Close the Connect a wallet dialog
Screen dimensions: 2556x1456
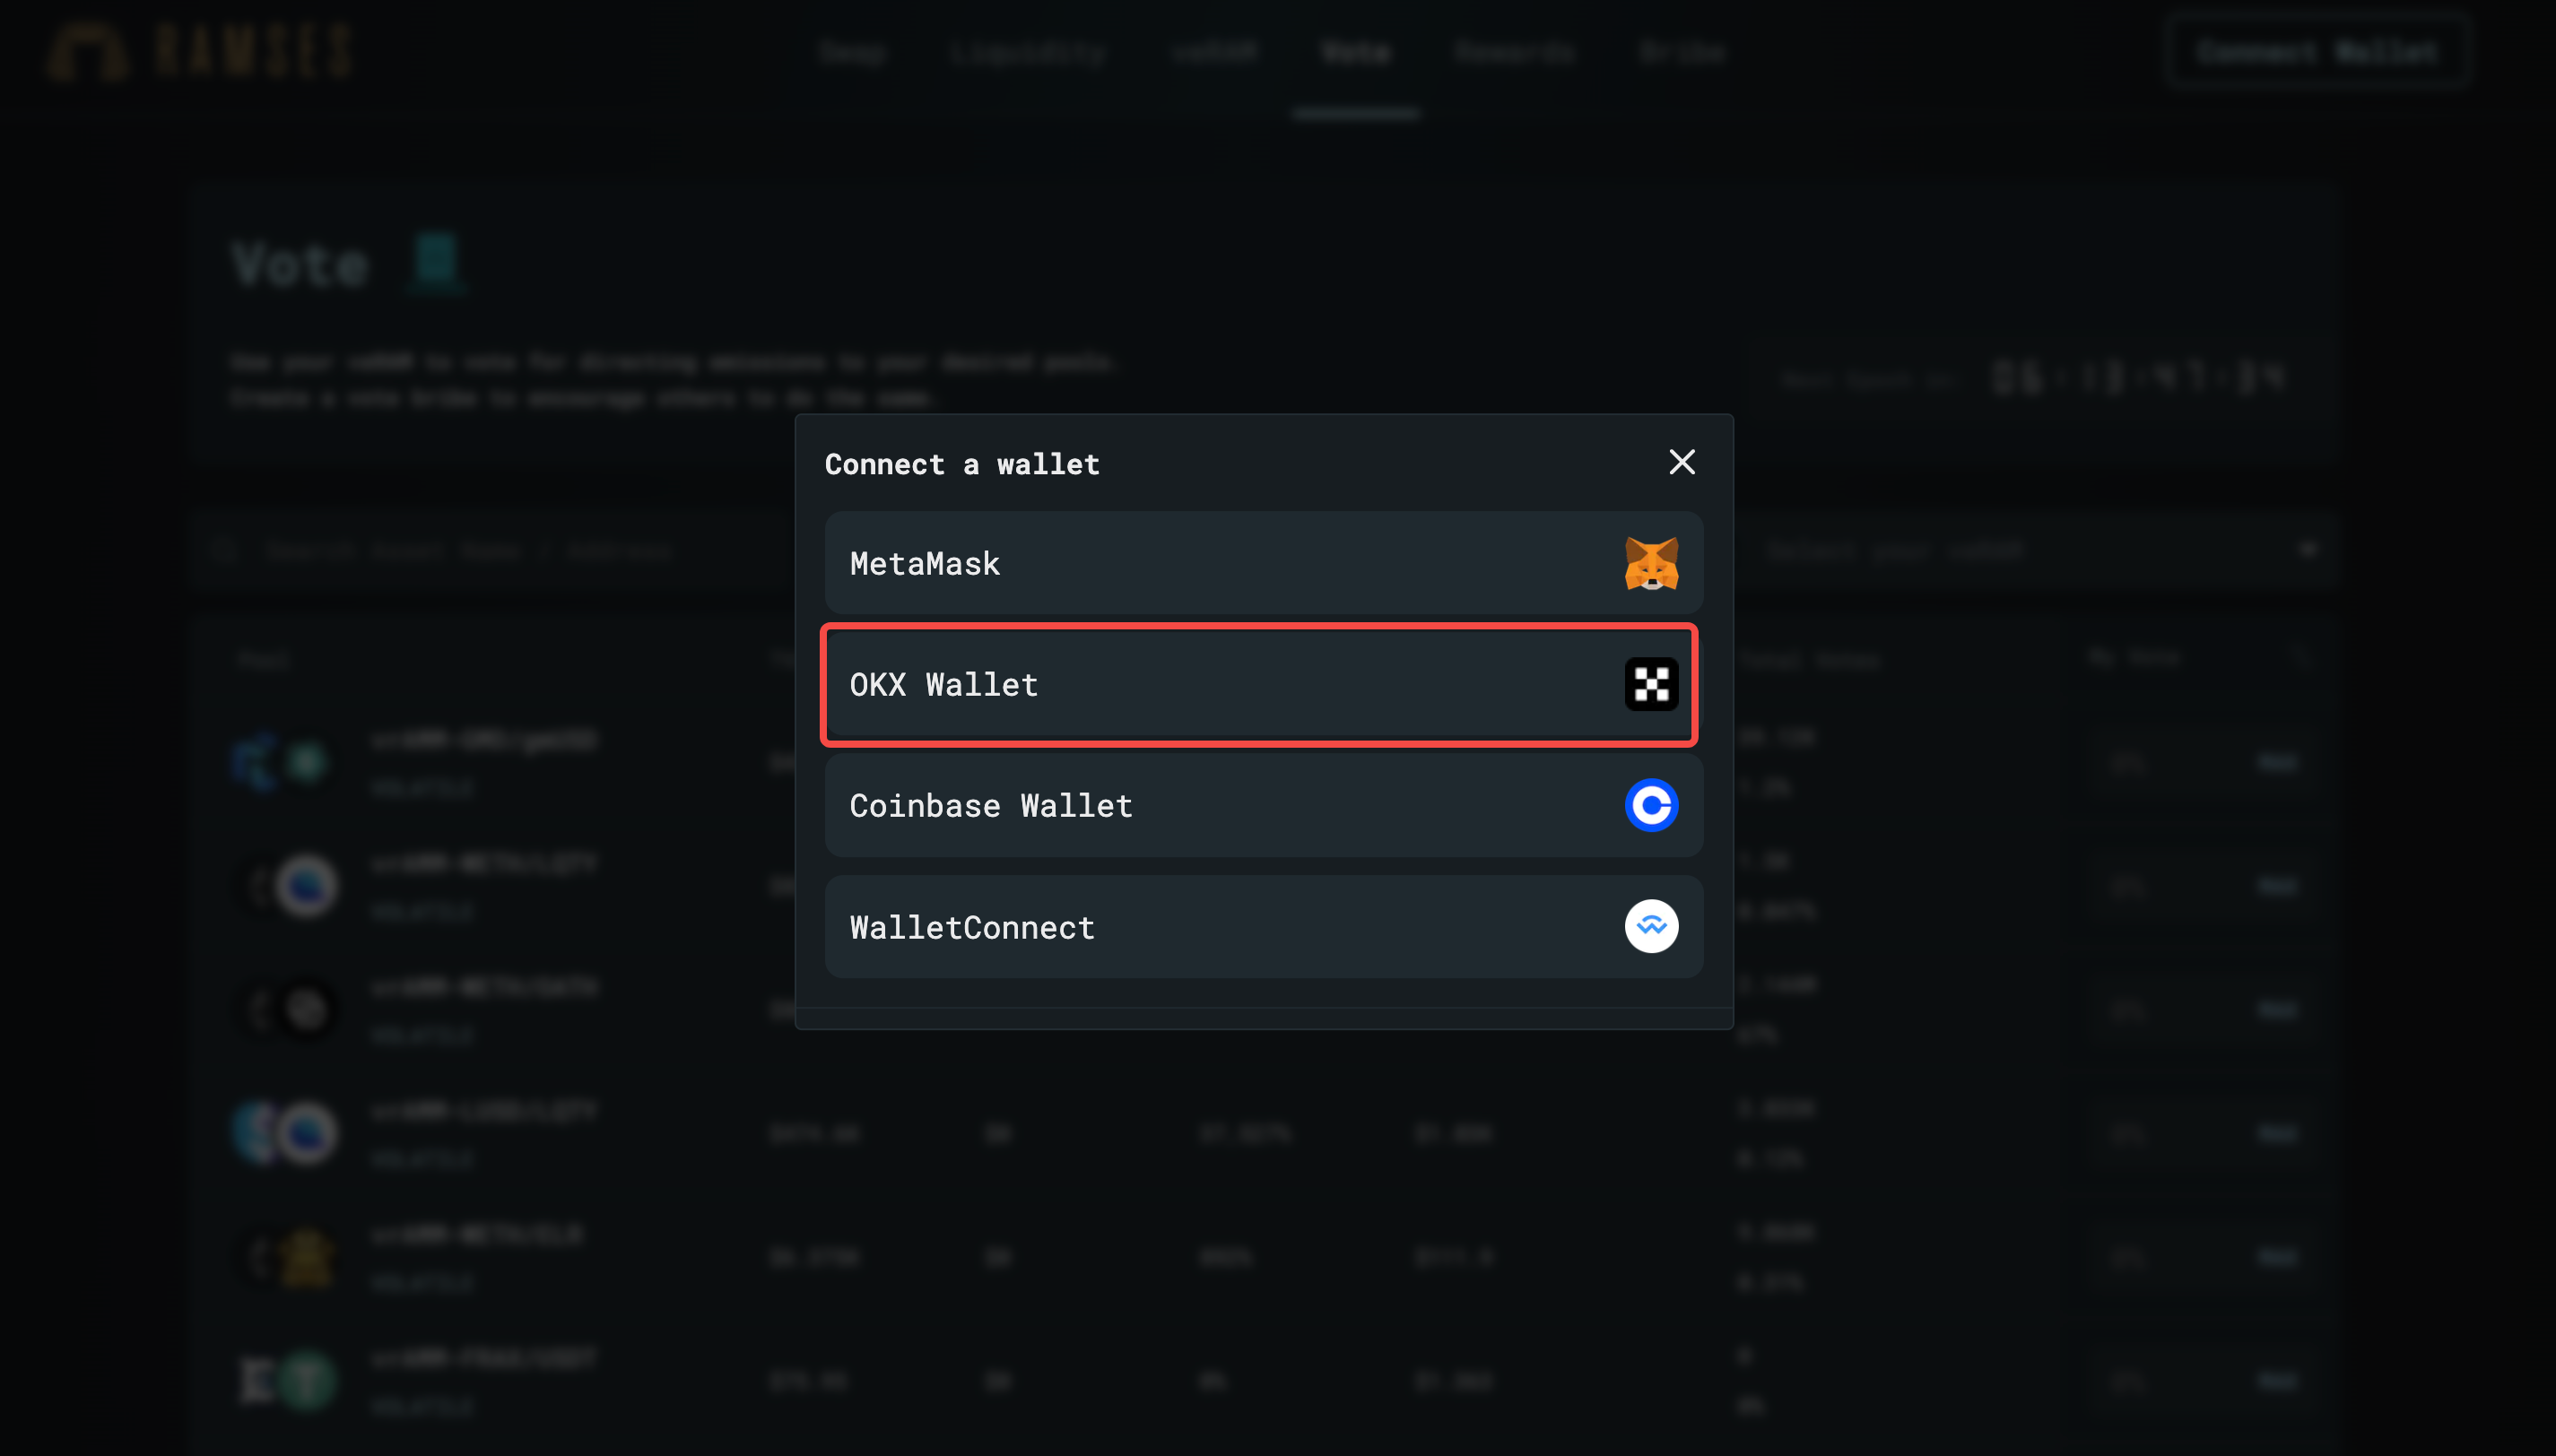(x=1681, y=462)
